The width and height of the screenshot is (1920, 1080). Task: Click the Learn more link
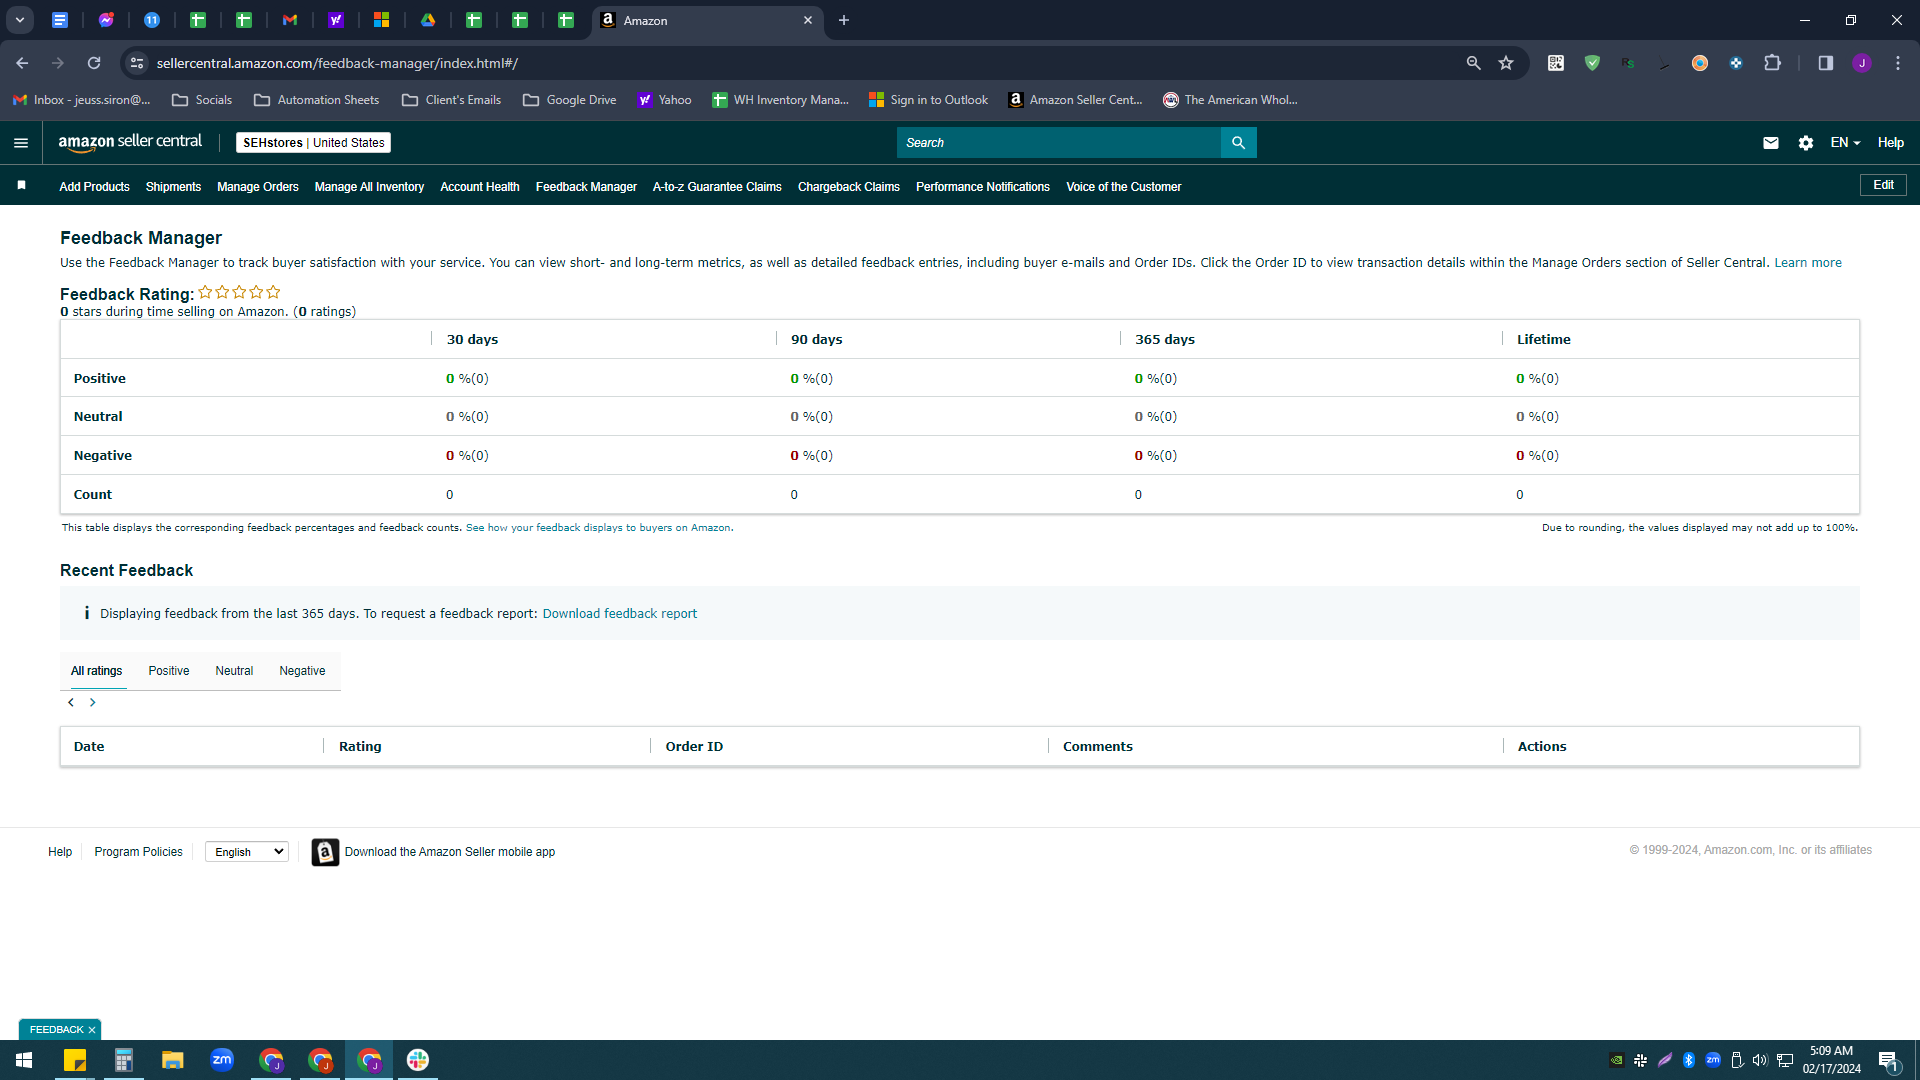(1808, 263)
